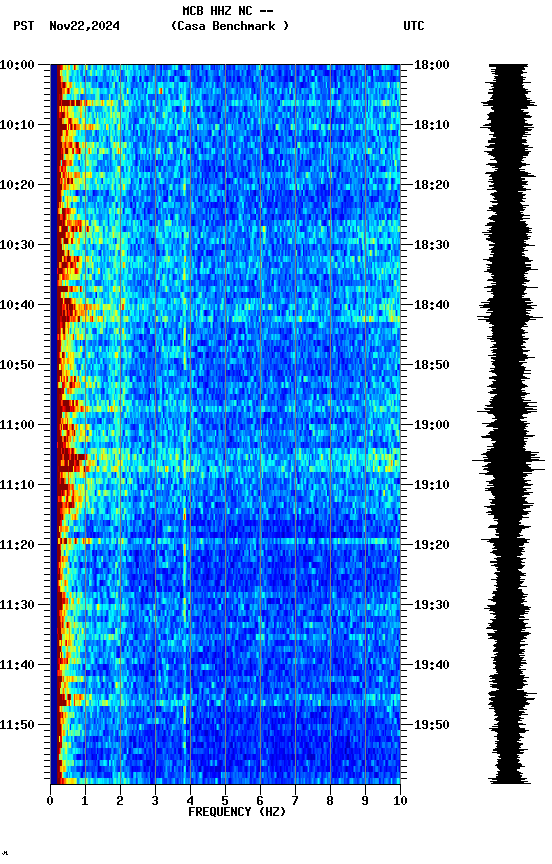Viewport: 552px width, 864px height.
Task: Click the frequency axis tick label 6
Action: click(x=260, y=801)
